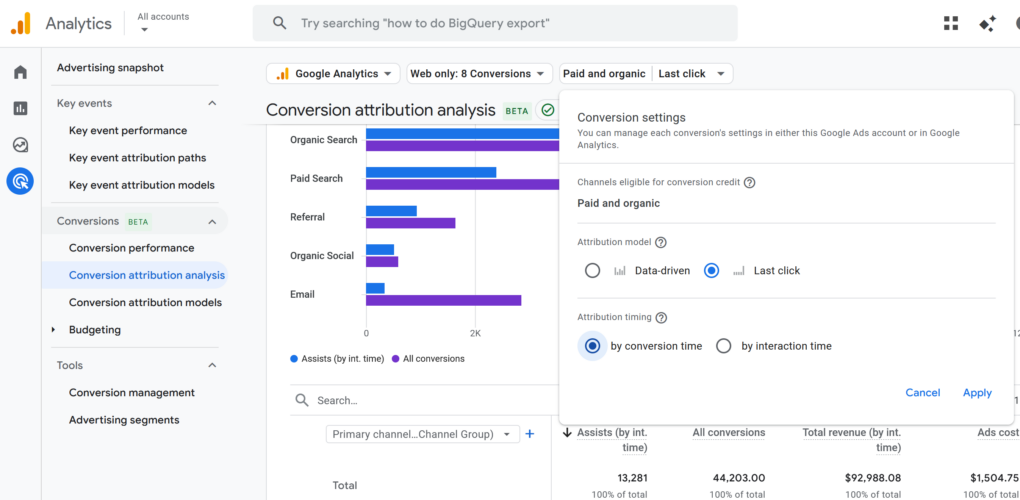The image size is (1020, 500).
Task: Open the Reports bar chart icon
Action: (20, 108)
